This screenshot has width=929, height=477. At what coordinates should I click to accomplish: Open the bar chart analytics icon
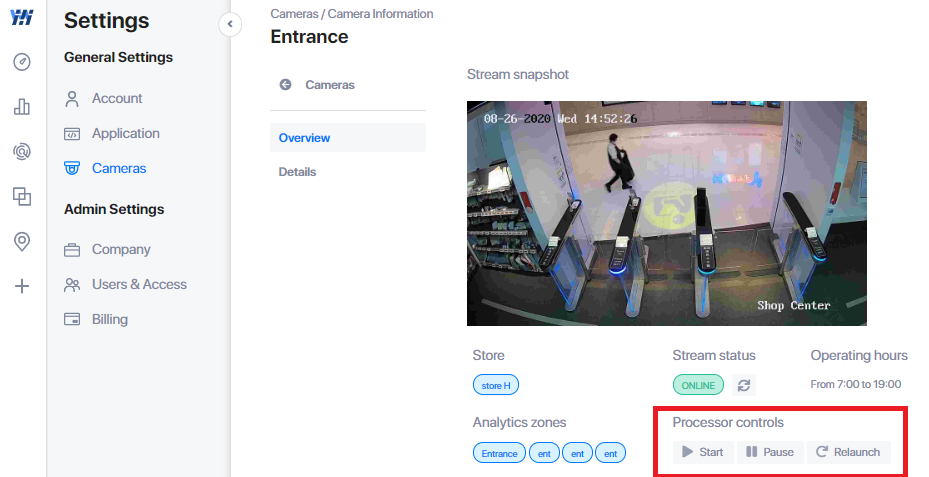coord(22,107)
